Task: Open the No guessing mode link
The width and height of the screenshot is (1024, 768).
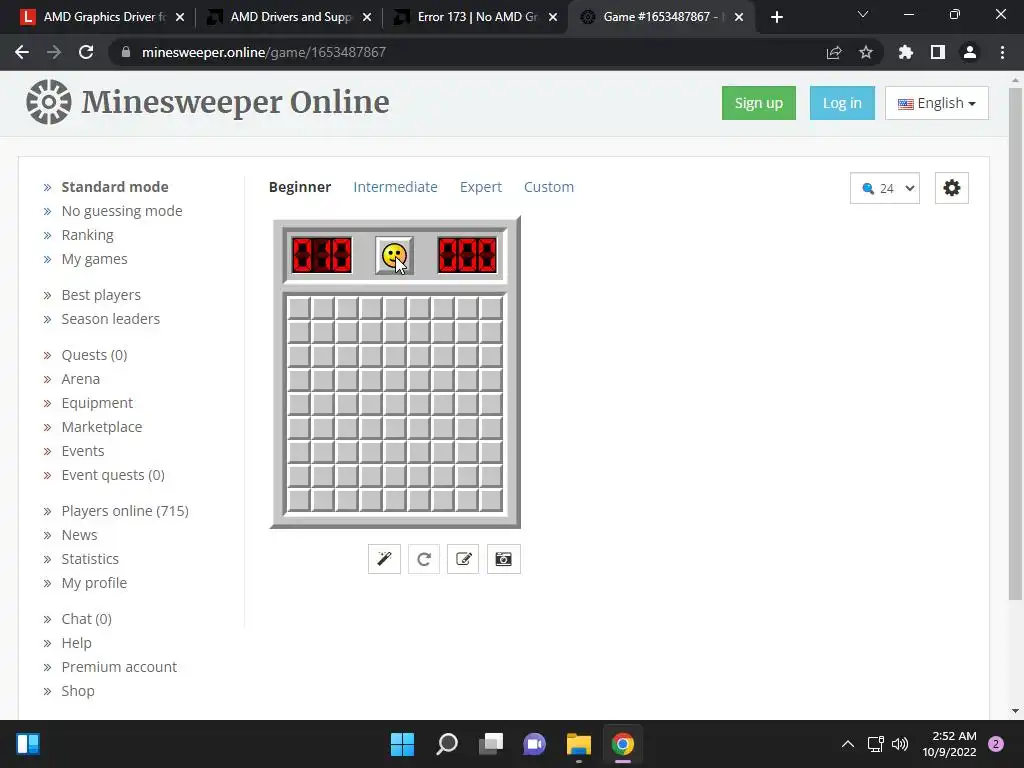Action: click(x=121, y=211)
